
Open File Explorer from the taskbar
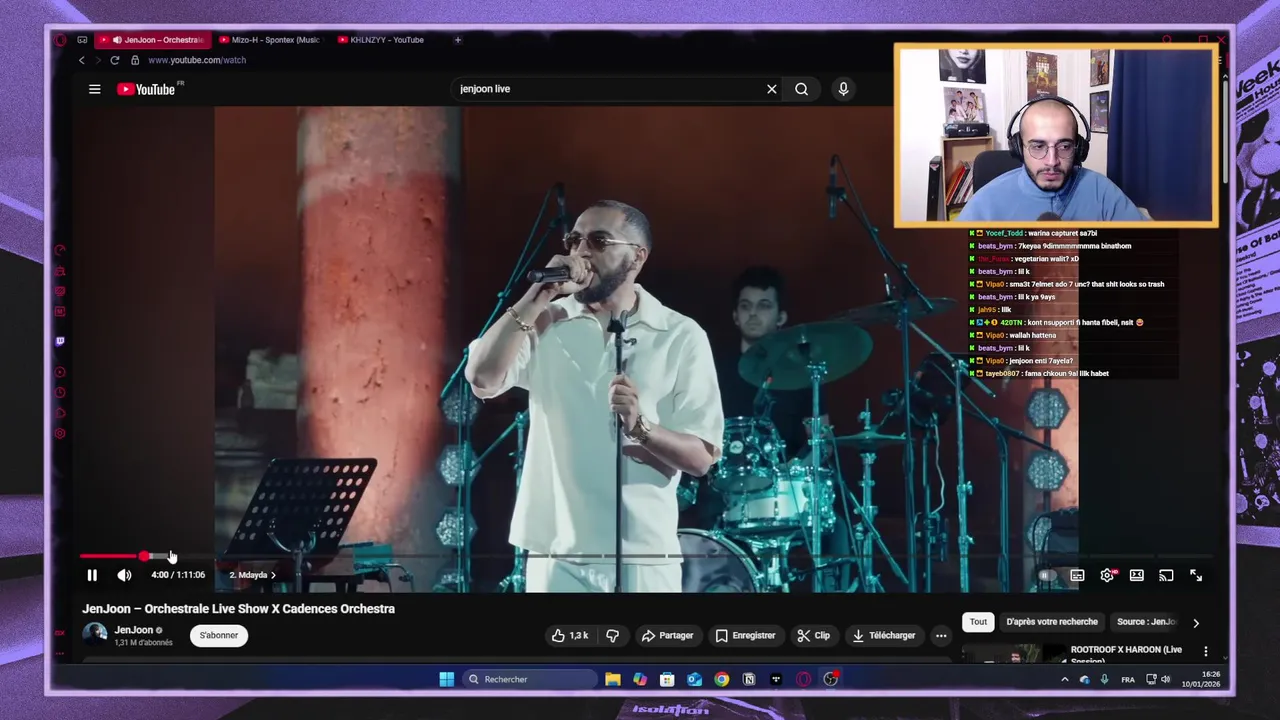tap(613, 679)
